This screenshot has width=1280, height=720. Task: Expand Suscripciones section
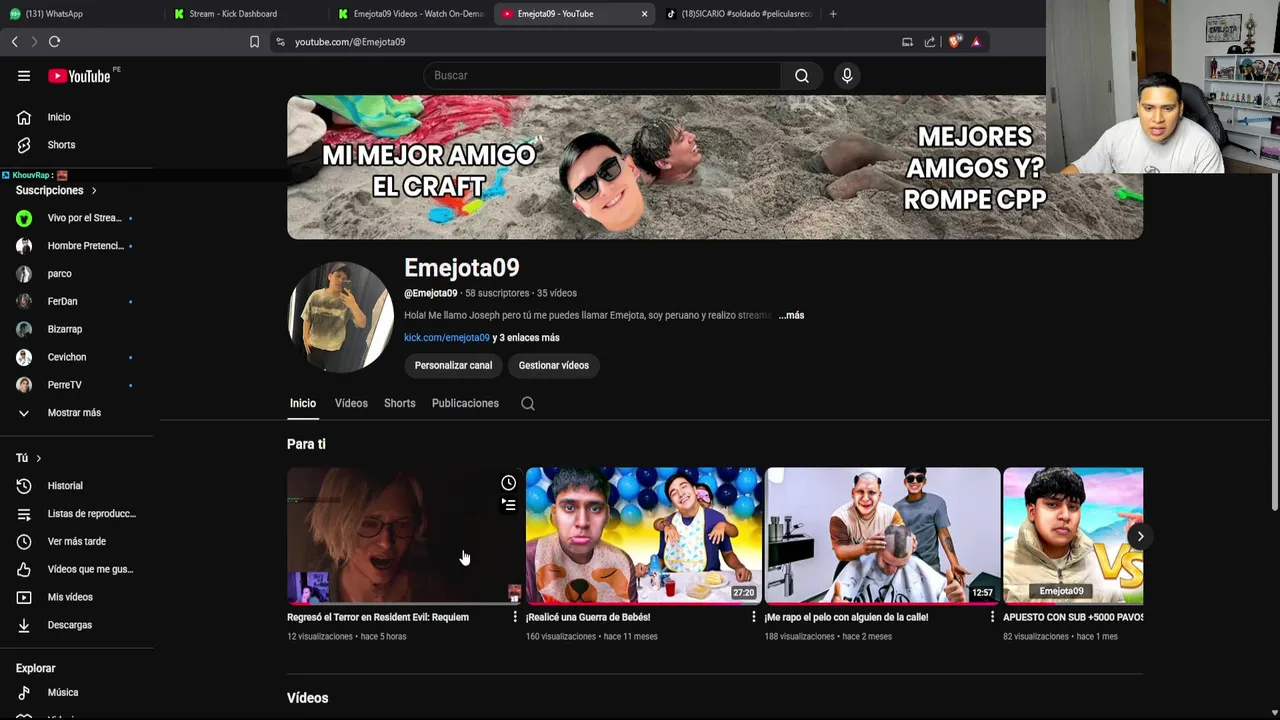(57, 190)
